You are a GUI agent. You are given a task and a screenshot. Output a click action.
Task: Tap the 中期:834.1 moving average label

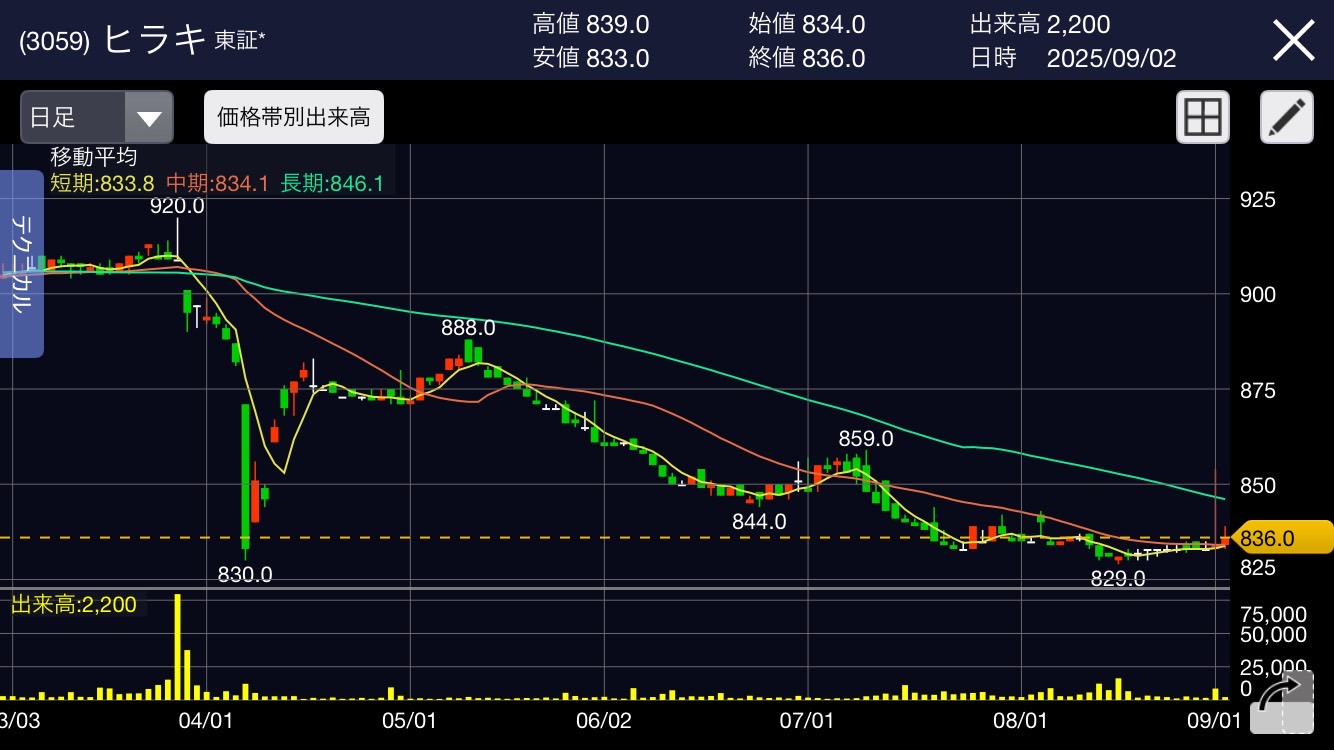tap(217, 182)
